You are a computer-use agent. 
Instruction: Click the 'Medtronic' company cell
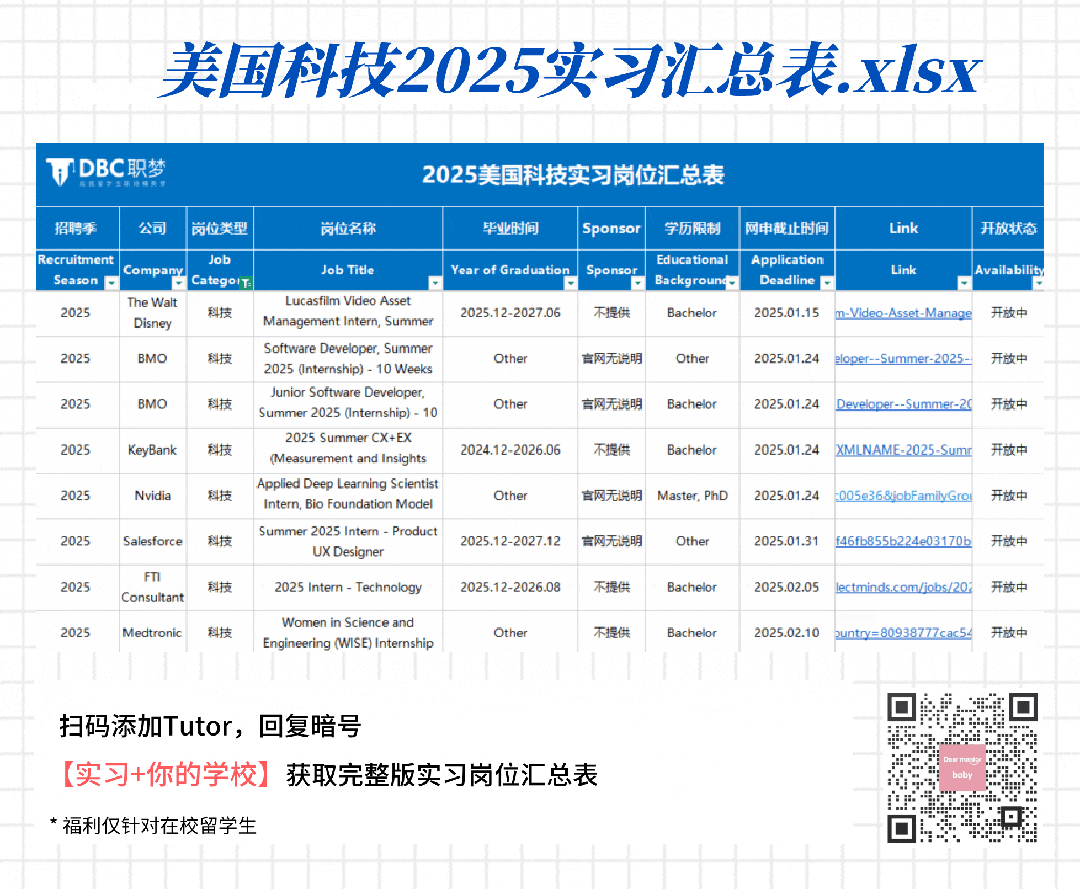click(x=152, y=633)
